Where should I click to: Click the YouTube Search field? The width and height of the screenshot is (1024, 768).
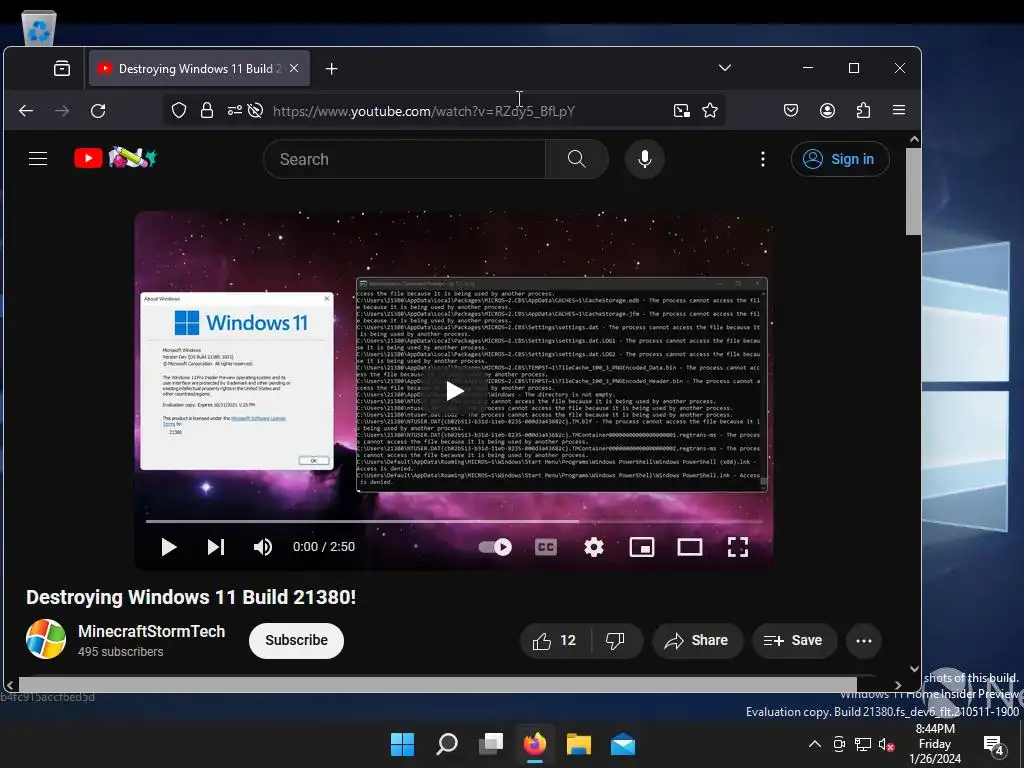(x=404, y=159)
